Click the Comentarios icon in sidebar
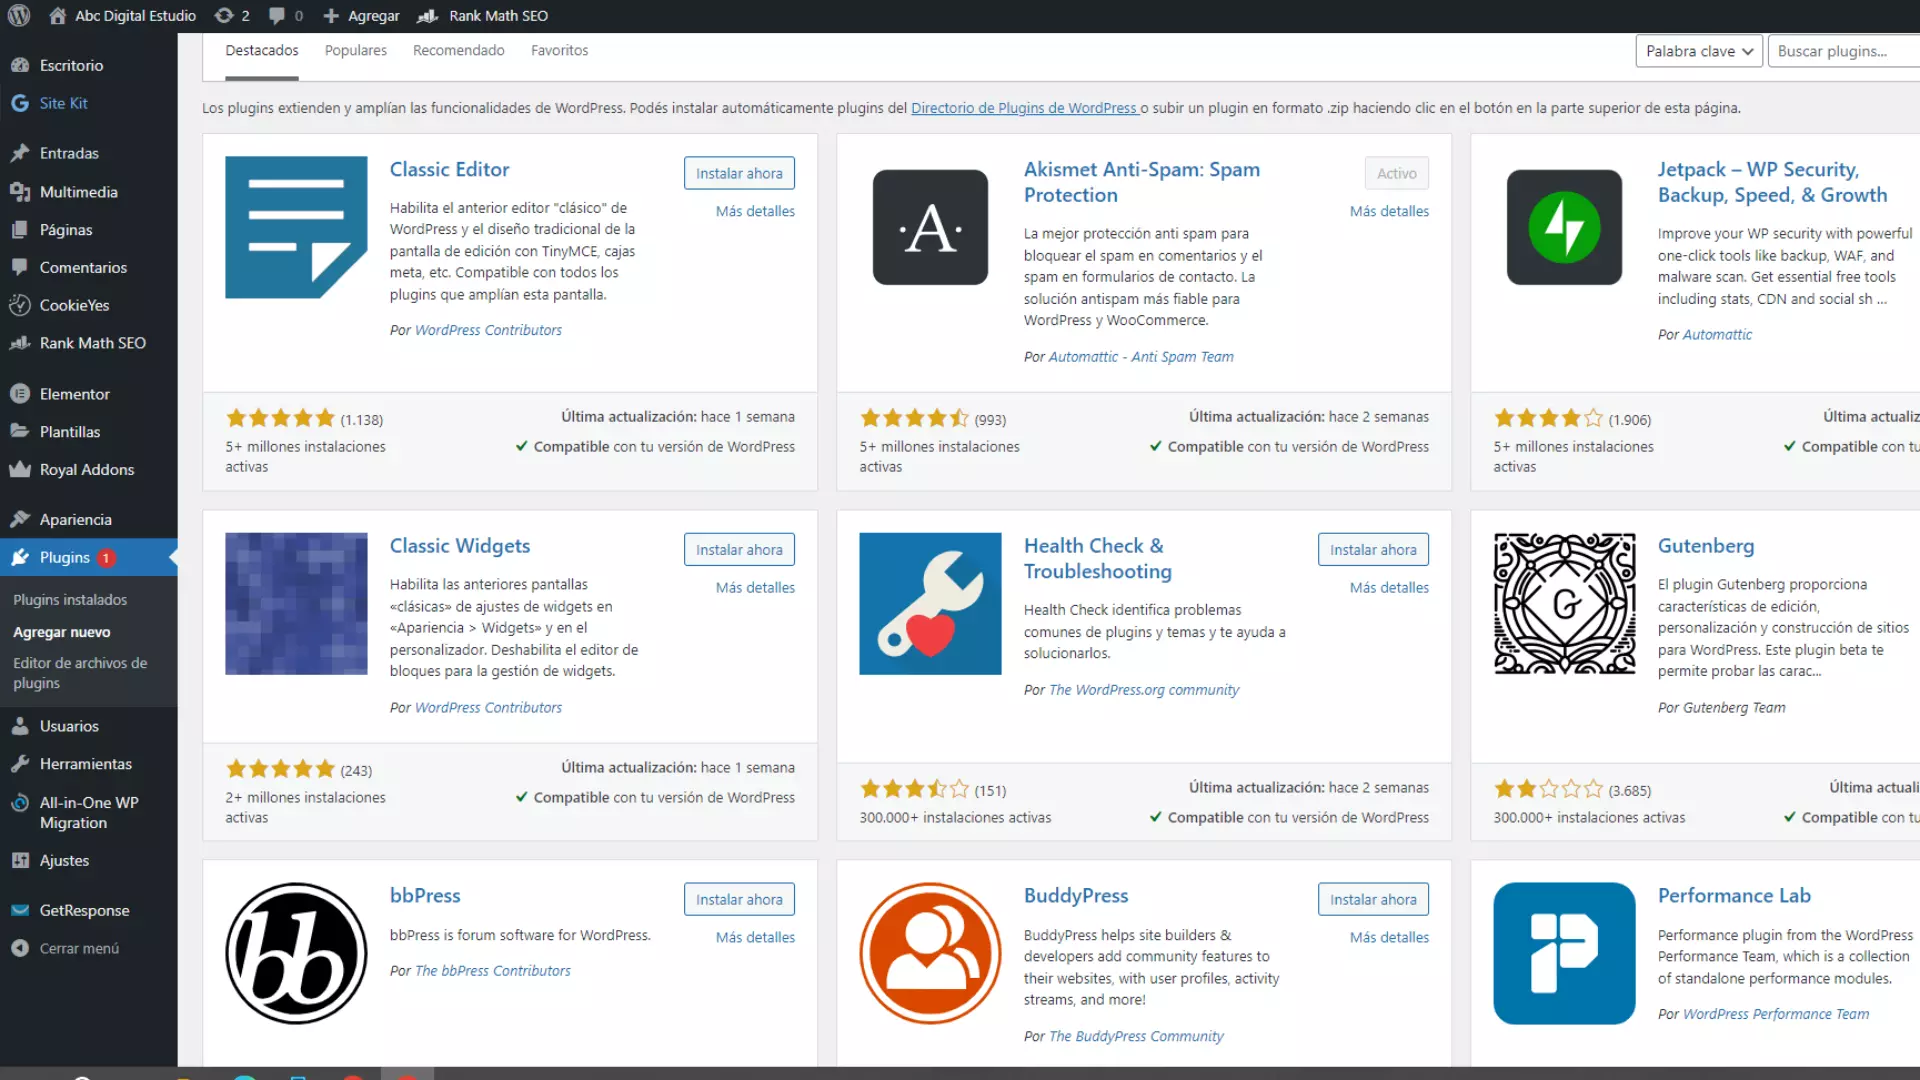 [20, 267]
